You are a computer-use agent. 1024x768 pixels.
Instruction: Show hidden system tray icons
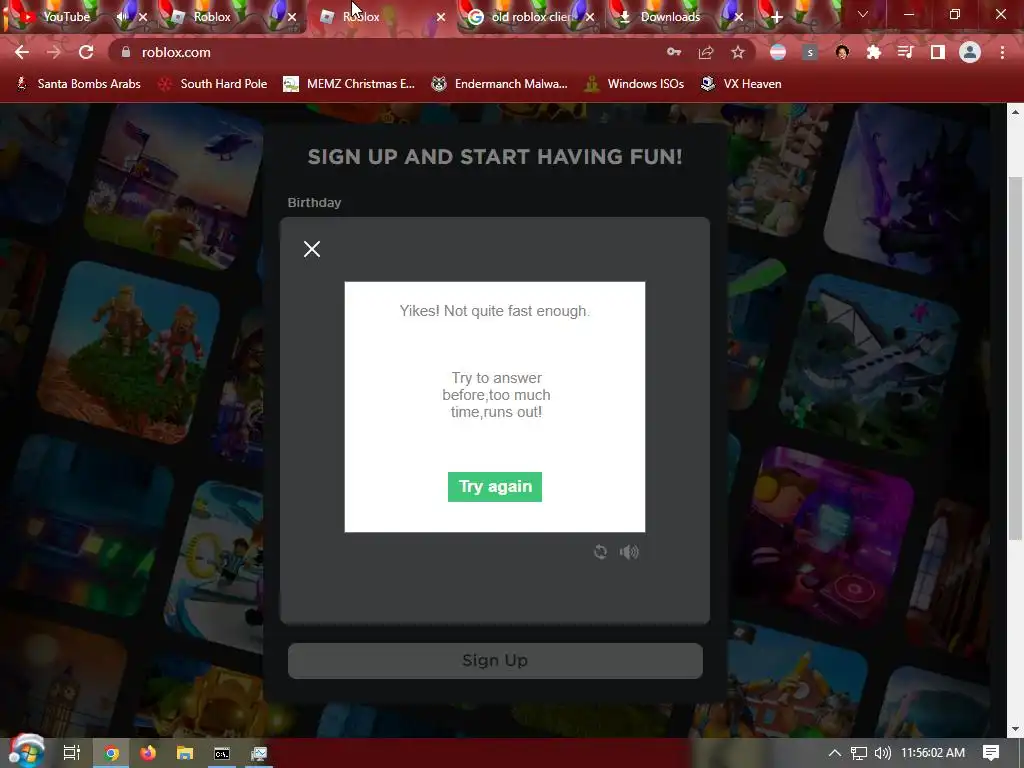(834, 753)
